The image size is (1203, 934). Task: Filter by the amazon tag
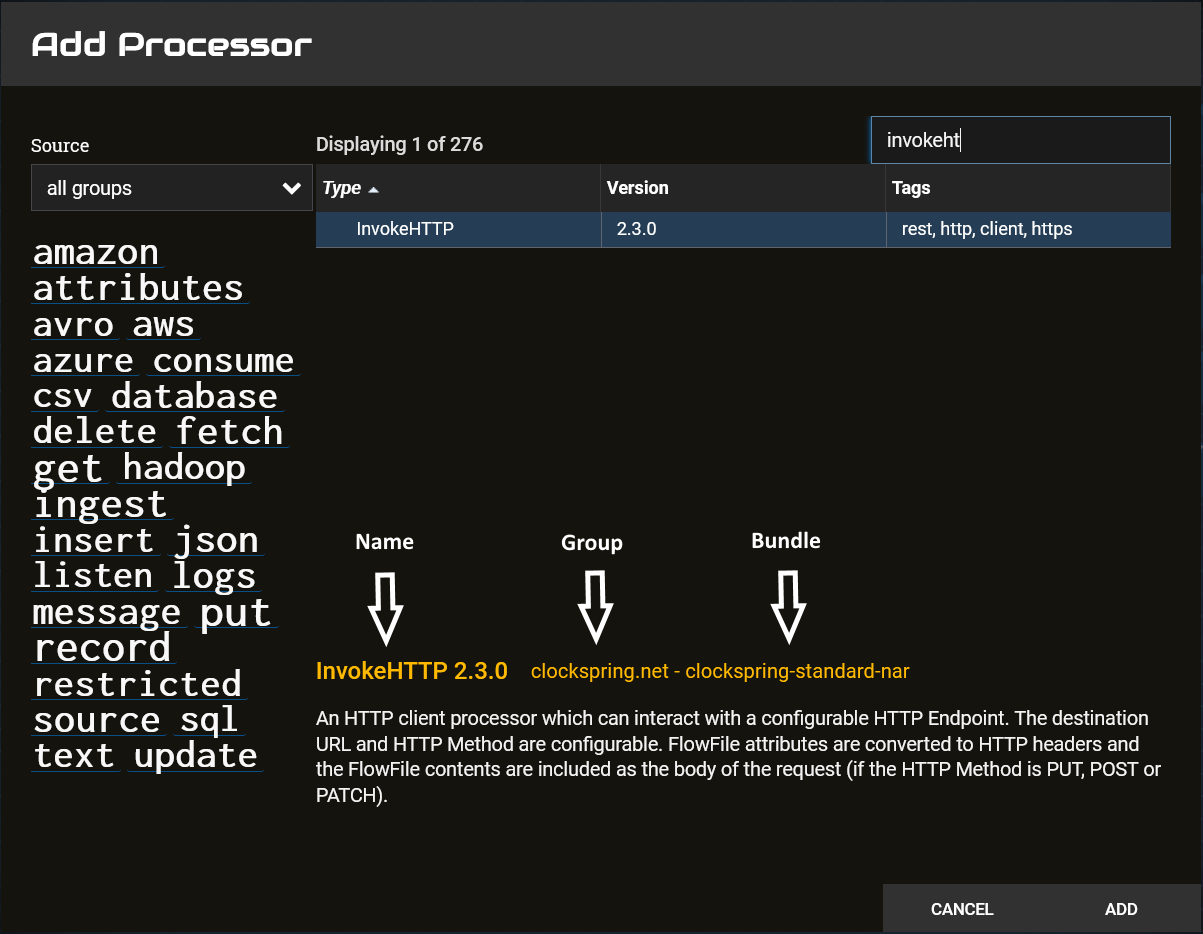tap(96, 252)
